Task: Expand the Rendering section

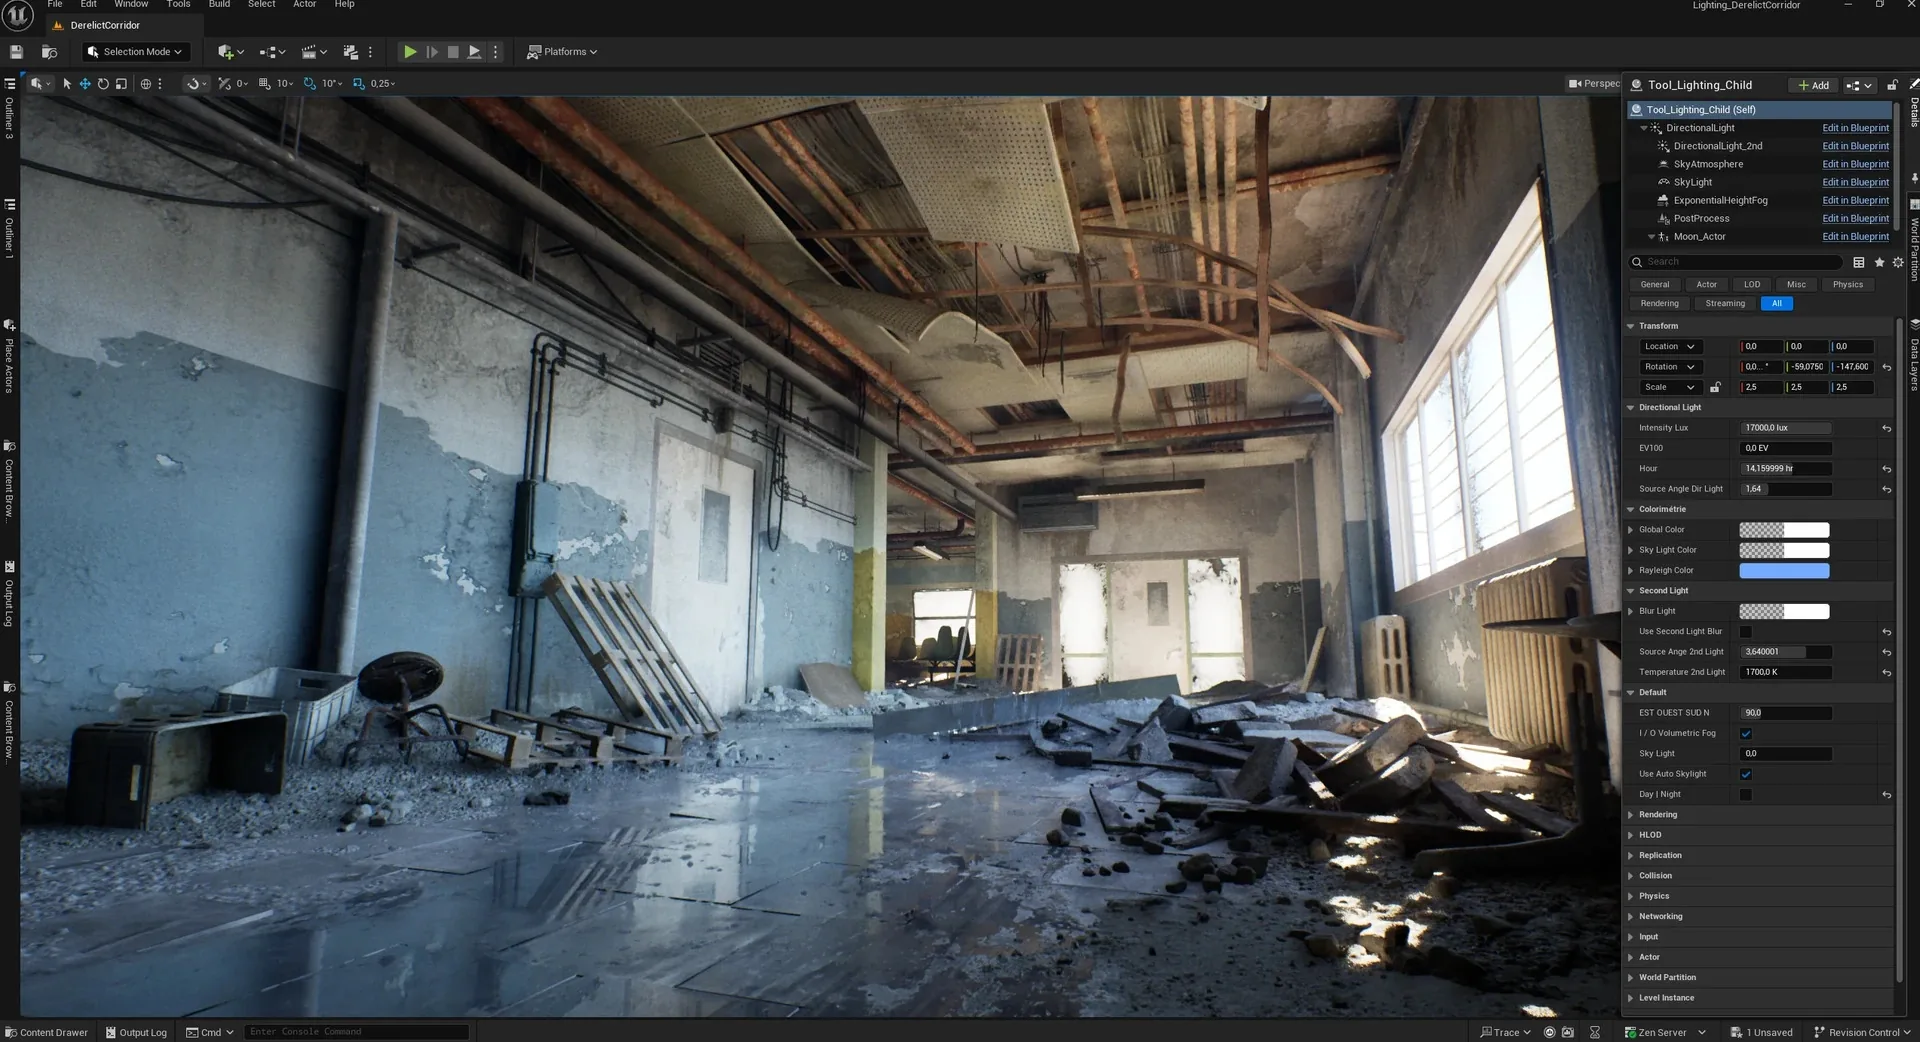Action: coord(1658,815)
